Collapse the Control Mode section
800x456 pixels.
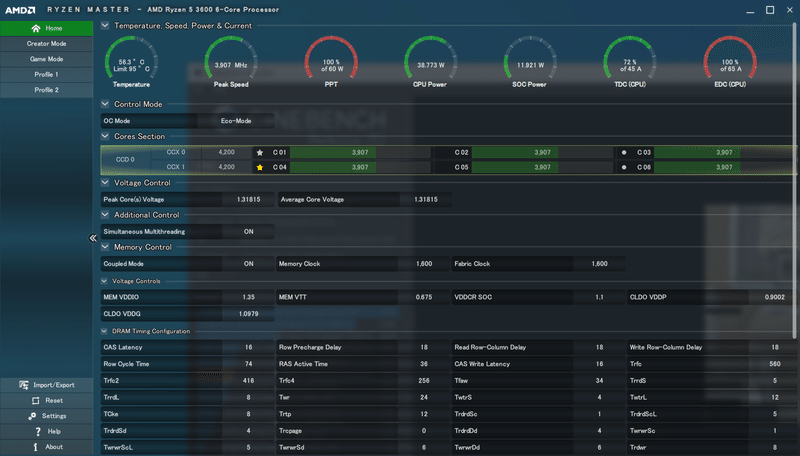105,104
